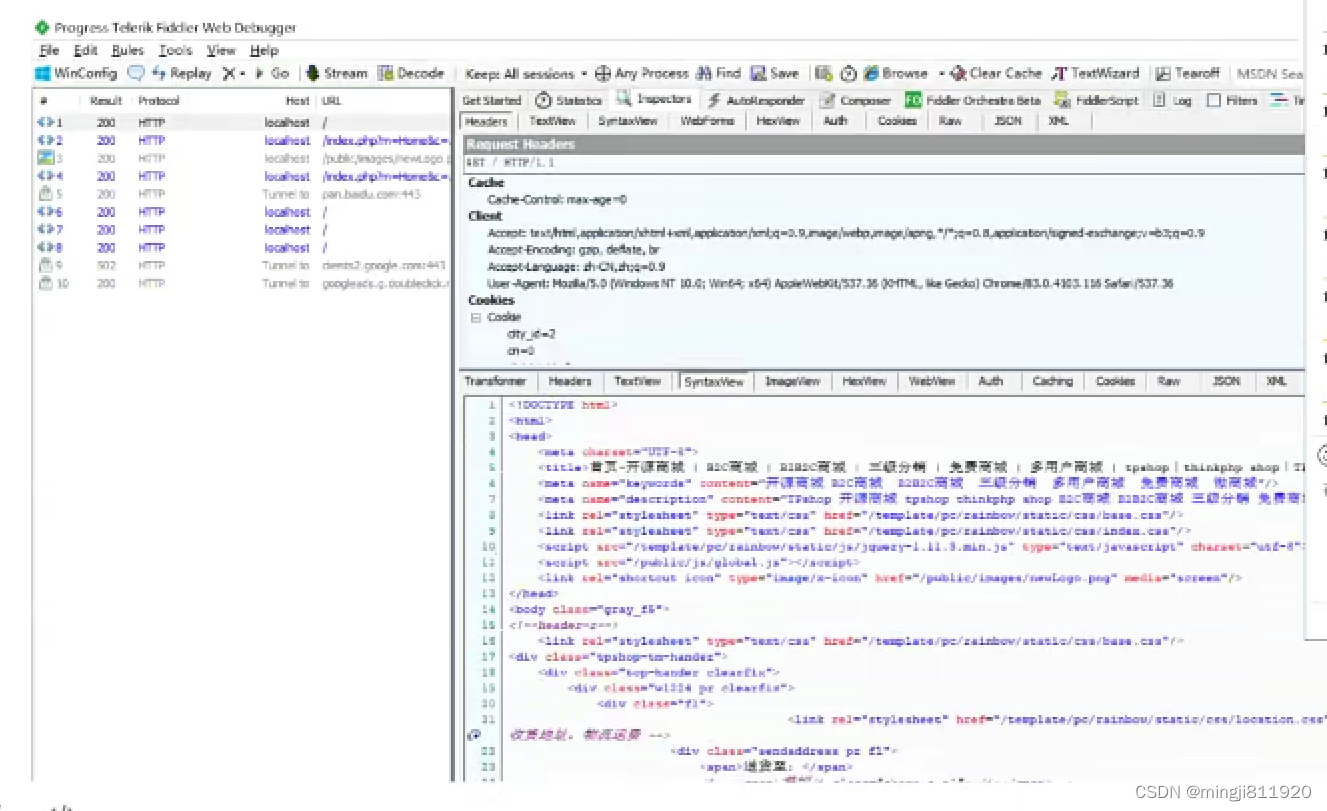Switch to the AutoResponder tab
Image resolution: width=1327 pixels, height=811 pixels.
(x=757, y=100)
